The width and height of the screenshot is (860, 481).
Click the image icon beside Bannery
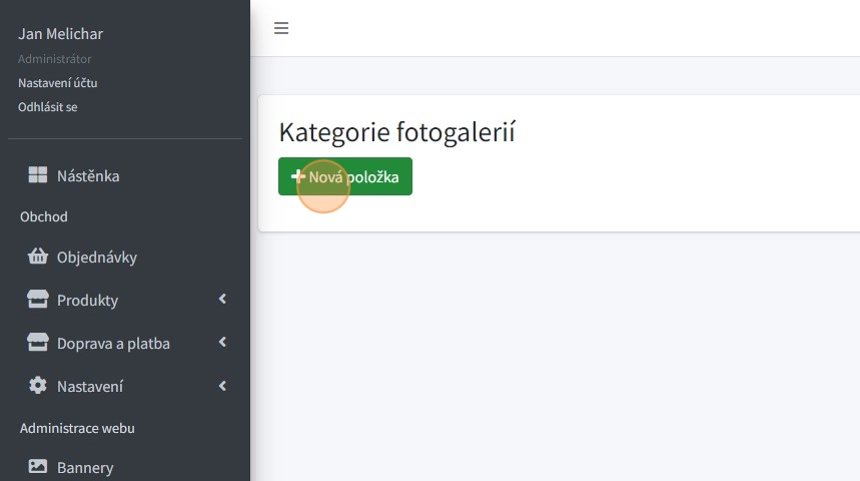(x=38, y=466)
